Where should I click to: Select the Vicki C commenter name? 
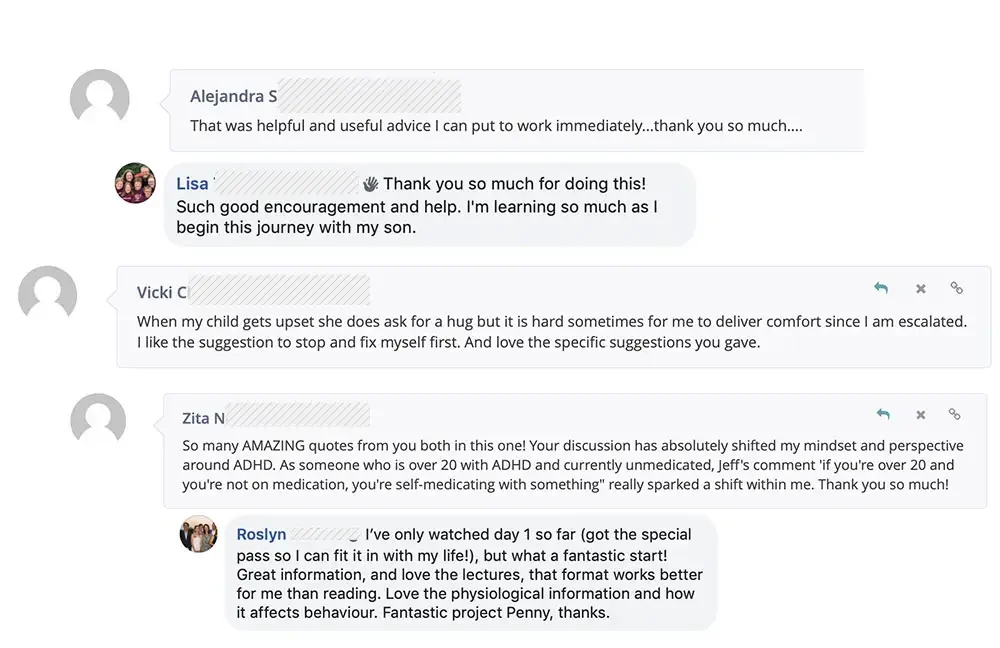coord(162,293)
